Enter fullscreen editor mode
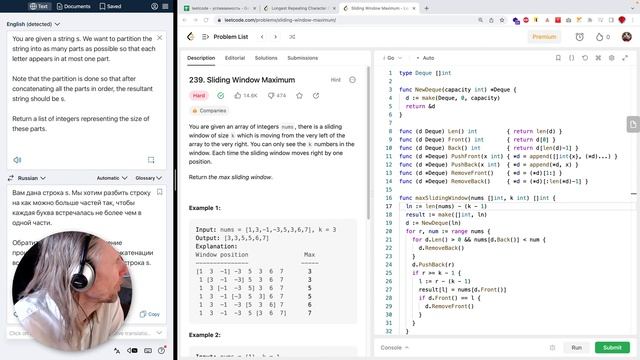 tap(625, 58)
